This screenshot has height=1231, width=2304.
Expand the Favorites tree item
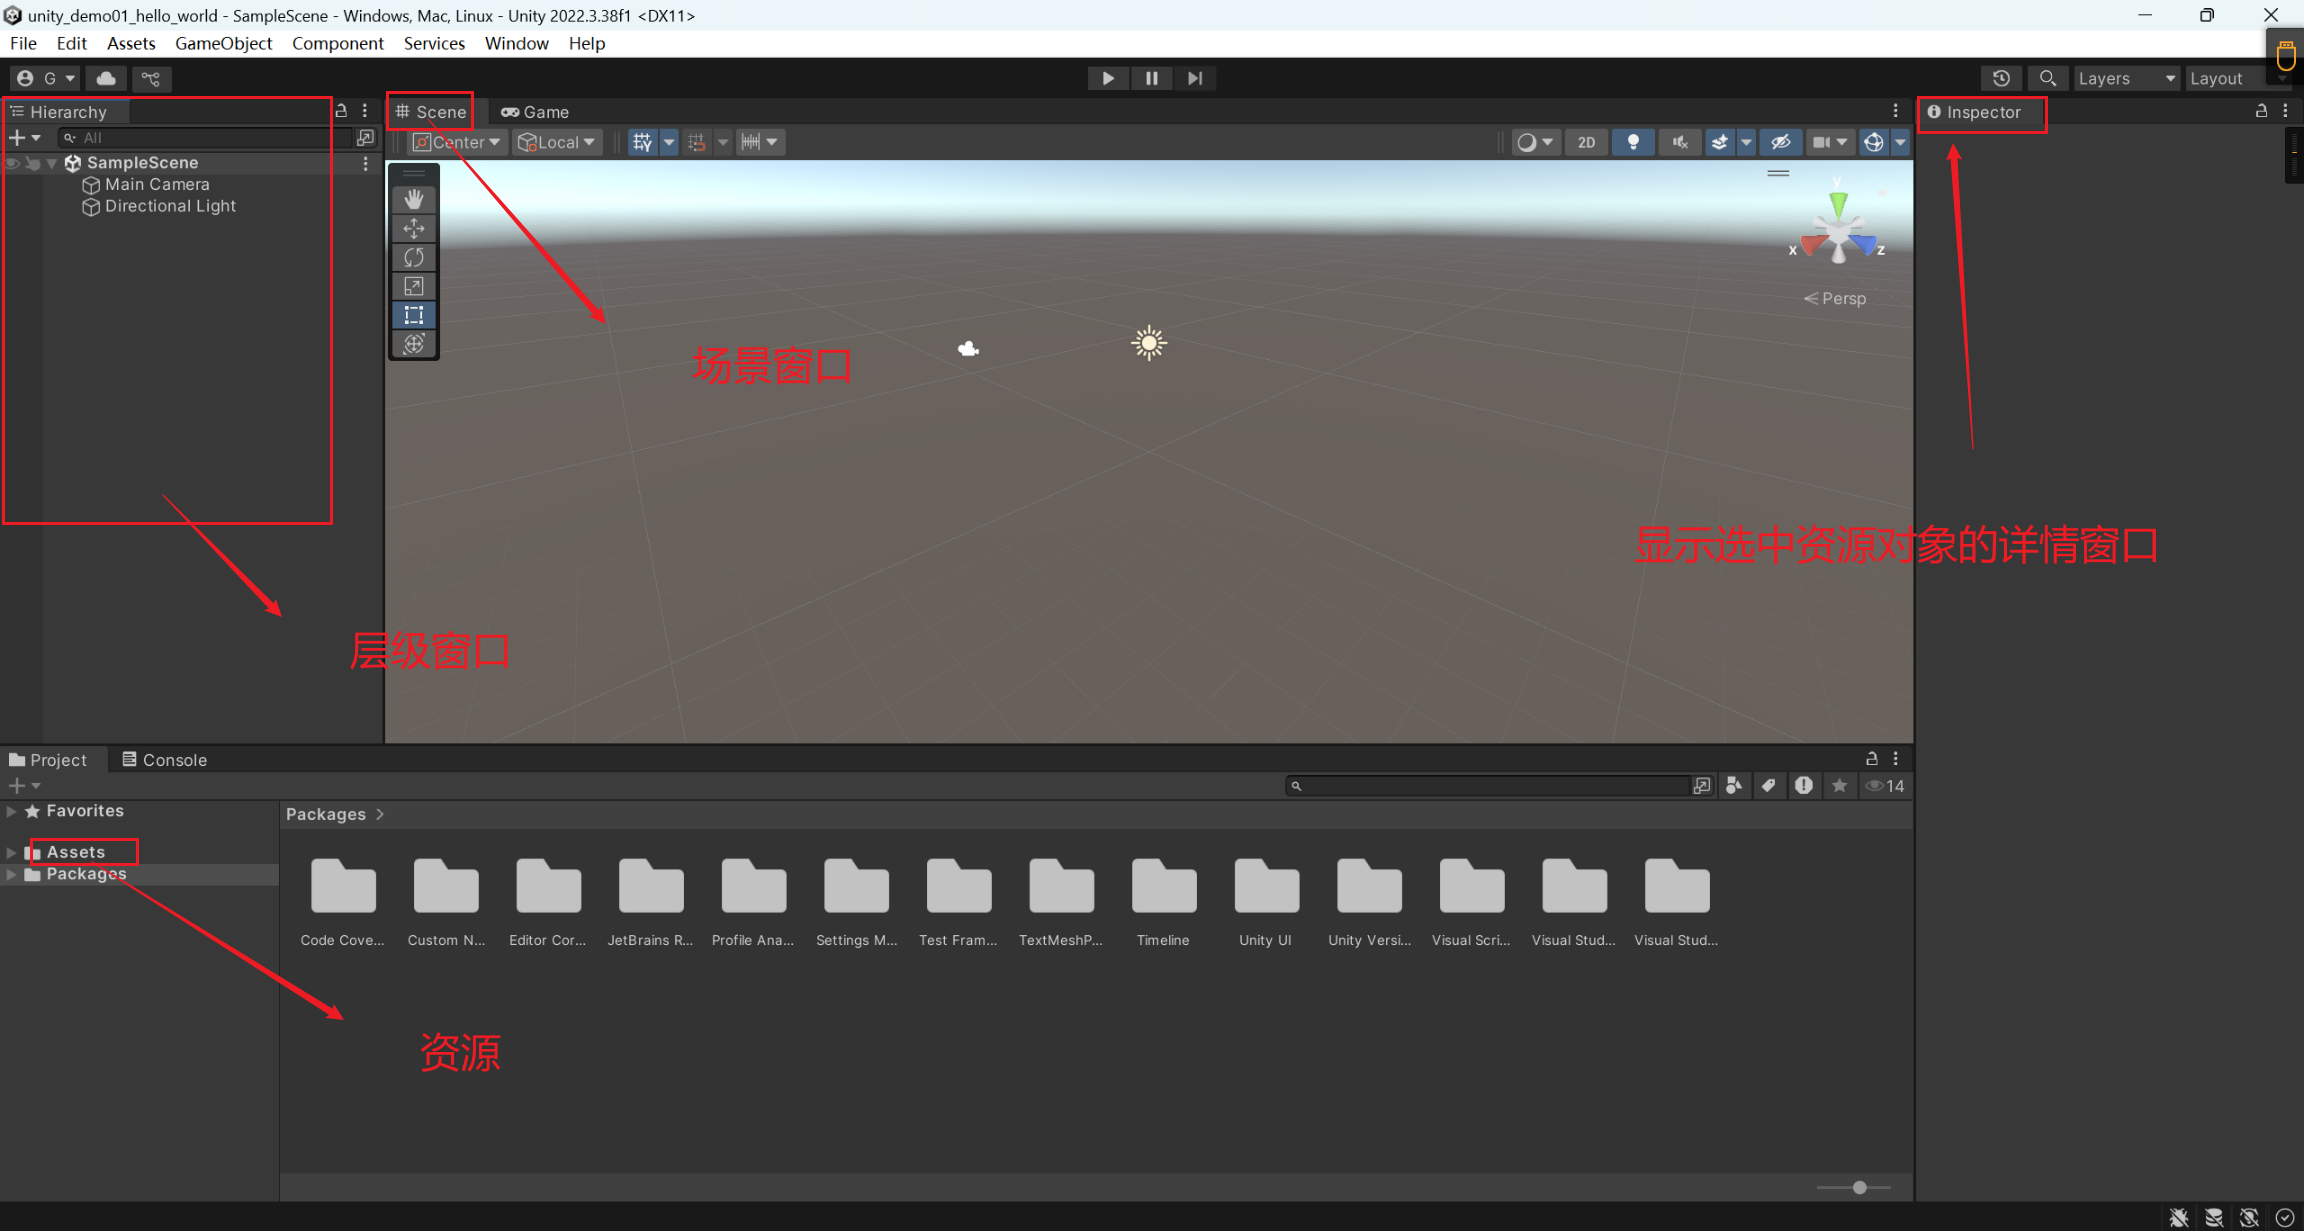coord(12,811)
